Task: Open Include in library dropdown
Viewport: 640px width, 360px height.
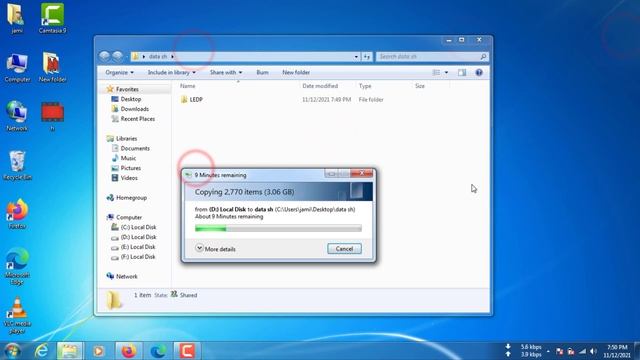Action: click(171, 72)
